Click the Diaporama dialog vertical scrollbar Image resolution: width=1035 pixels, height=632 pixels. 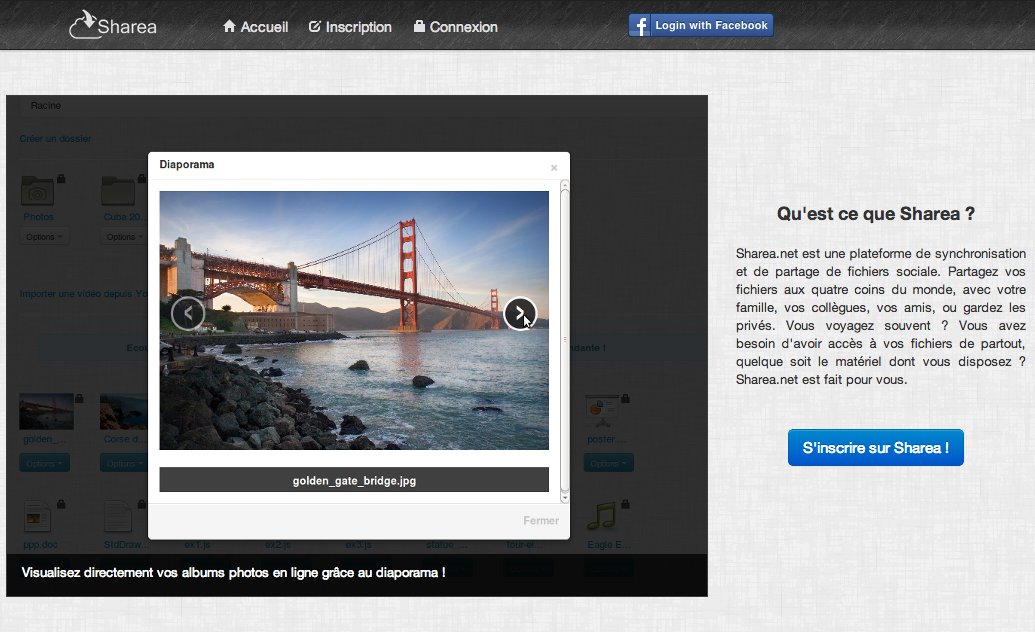coord(564,341)
